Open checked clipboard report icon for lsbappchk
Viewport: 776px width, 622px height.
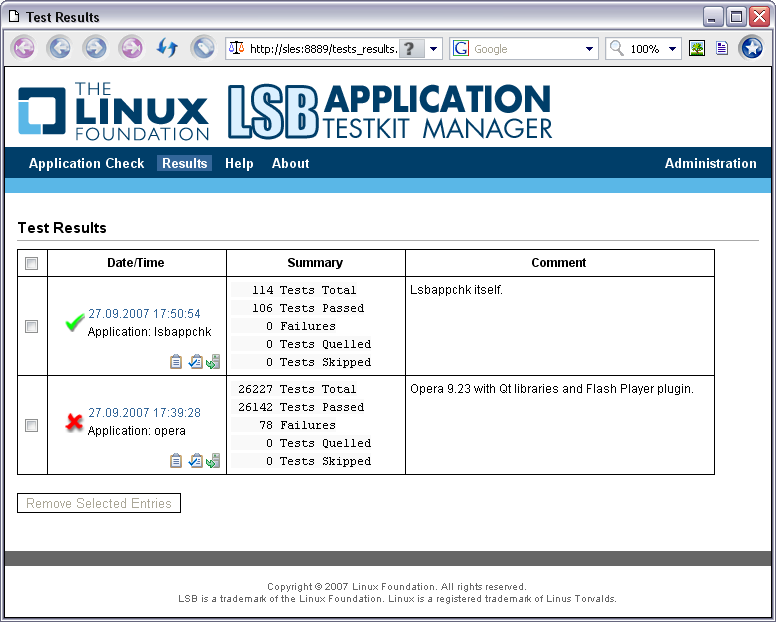[195, 362]
